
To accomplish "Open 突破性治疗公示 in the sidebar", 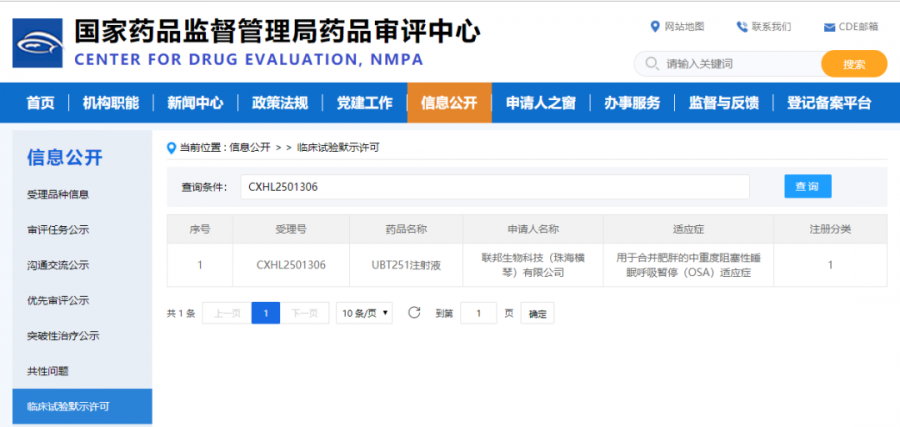I will point(63,336).
